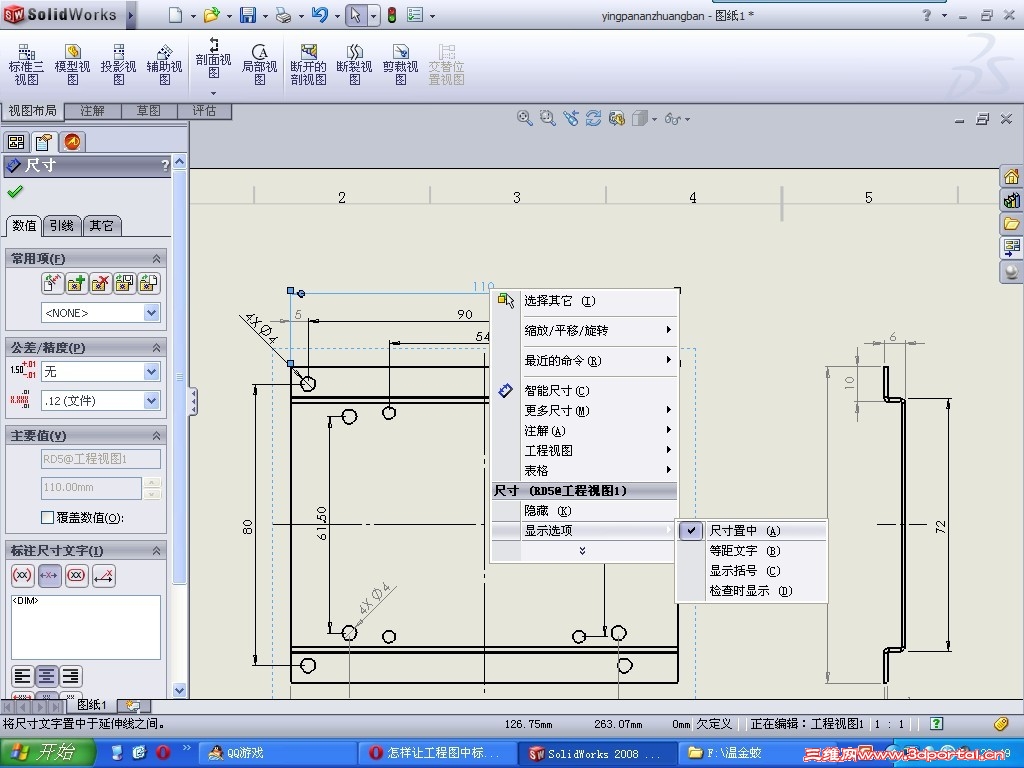Viewport: 1024px width, 768px height.
Task: Collapse the 标注尺寸文字 section
Action: coord(157,551)
